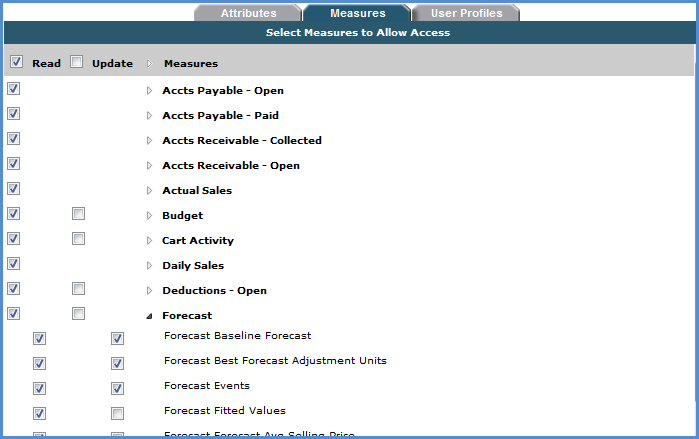Select Forecast Best Forecast Adjustment Units row
This screenshot has height=439, width=699.
[275, 361]
